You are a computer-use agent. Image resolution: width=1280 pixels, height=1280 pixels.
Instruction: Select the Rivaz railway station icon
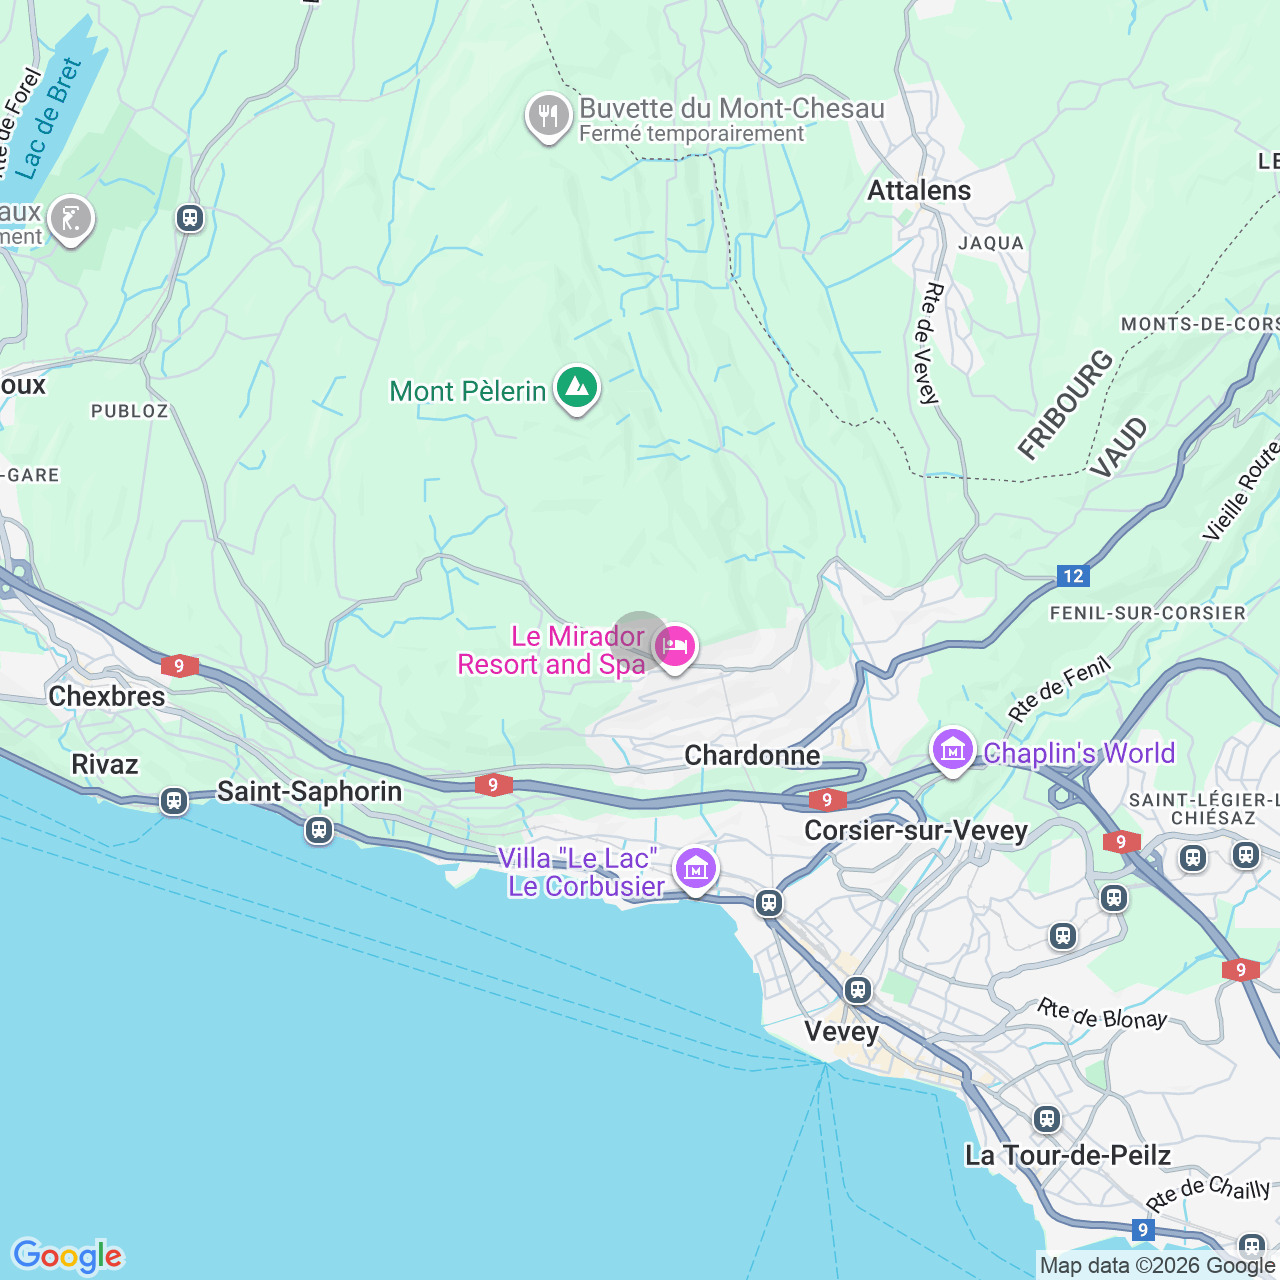(174, 801)
